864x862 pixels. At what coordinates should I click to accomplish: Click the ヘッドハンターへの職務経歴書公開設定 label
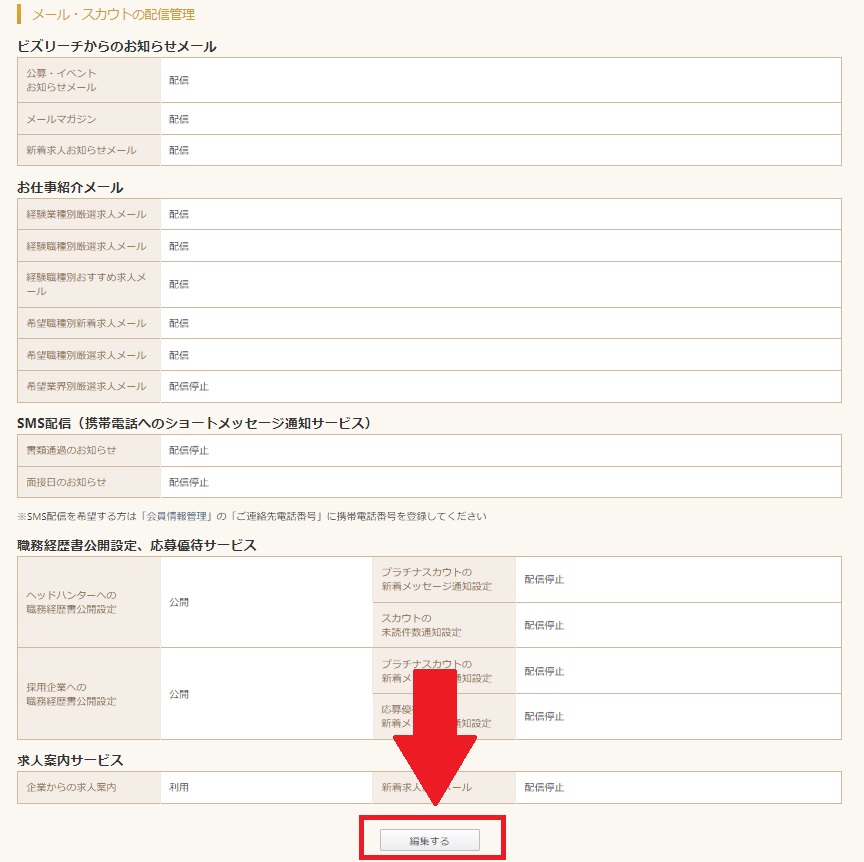[71, 602]
